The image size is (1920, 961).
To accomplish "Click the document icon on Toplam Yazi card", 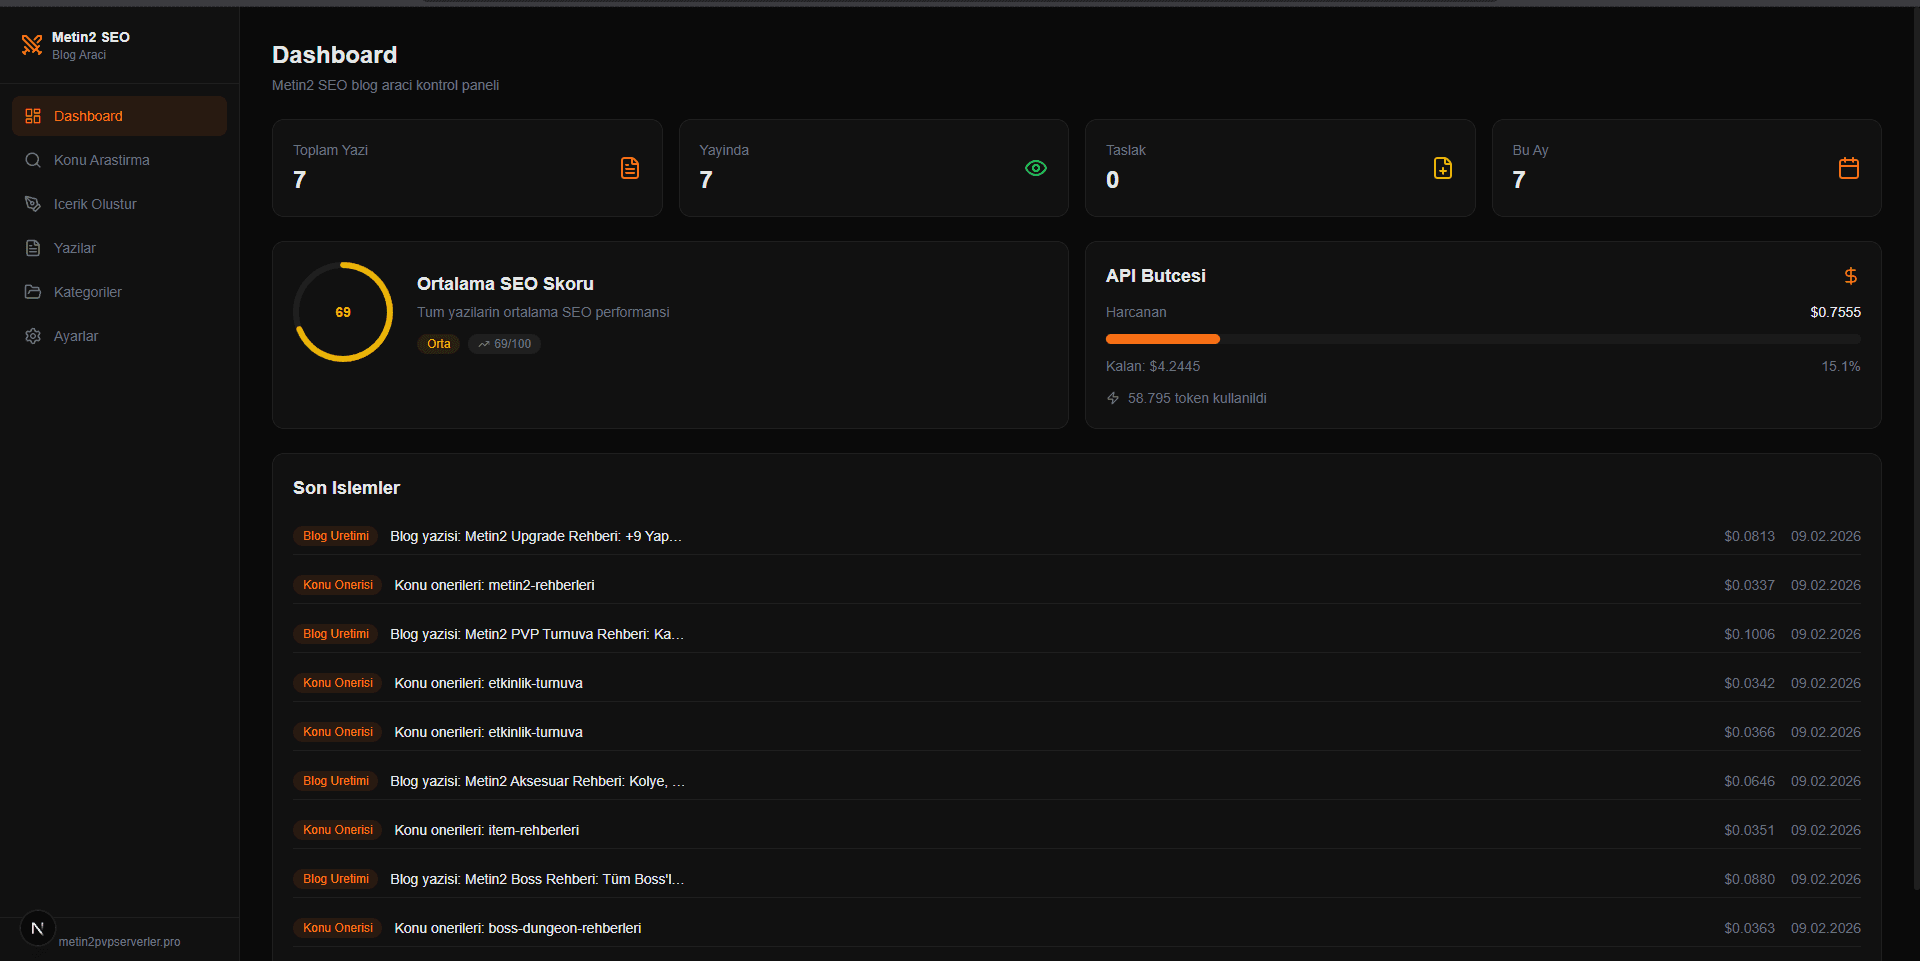I will point(629,168).
